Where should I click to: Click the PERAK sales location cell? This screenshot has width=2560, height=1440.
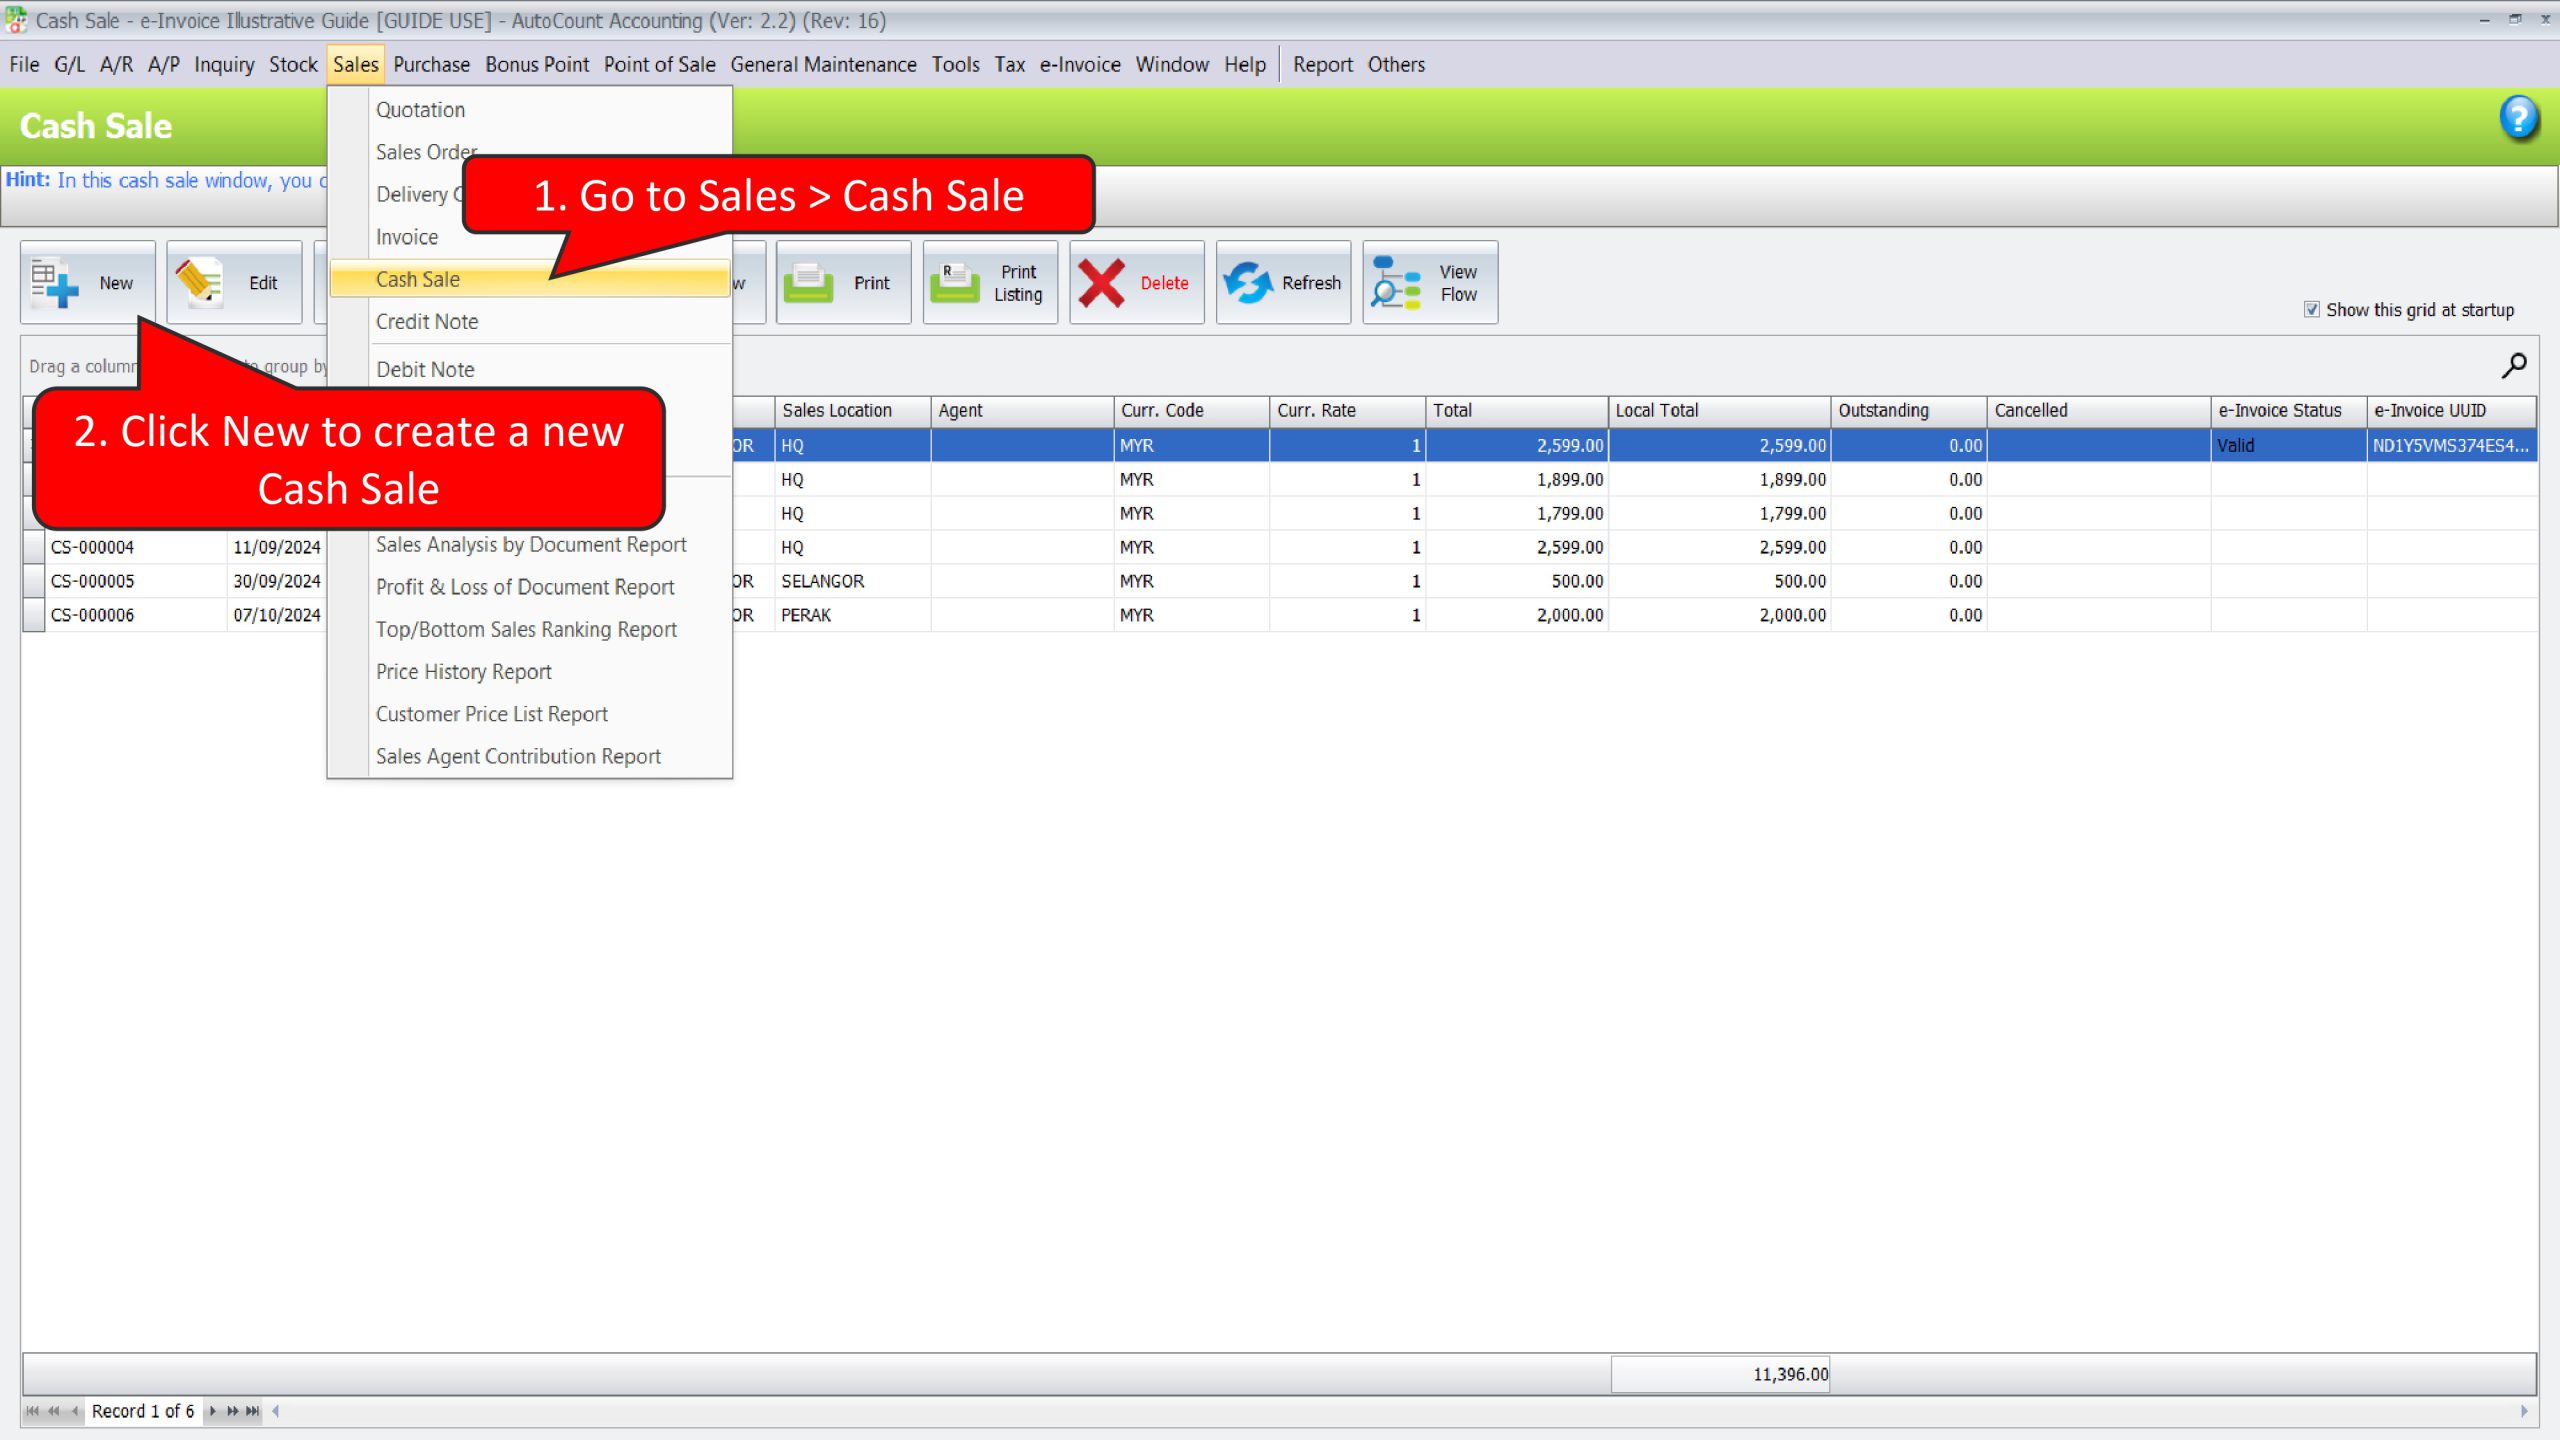[853, 615]
